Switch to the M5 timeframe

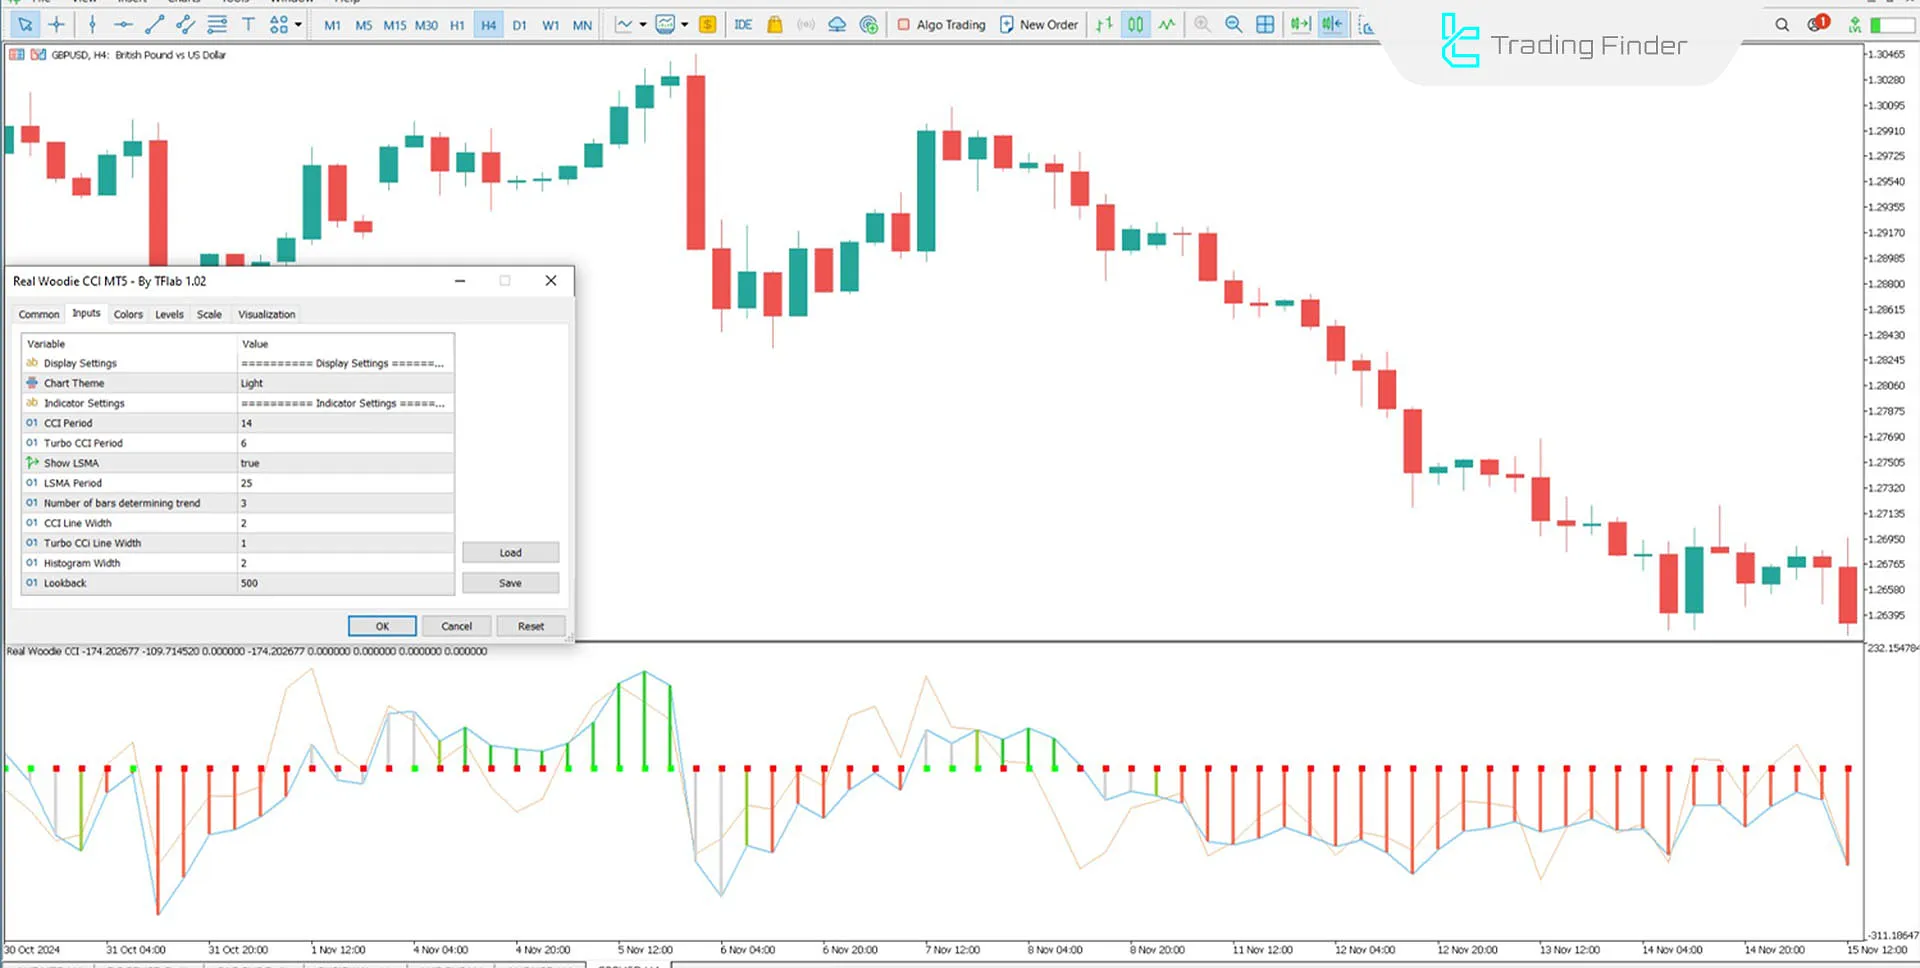(364, 25)
